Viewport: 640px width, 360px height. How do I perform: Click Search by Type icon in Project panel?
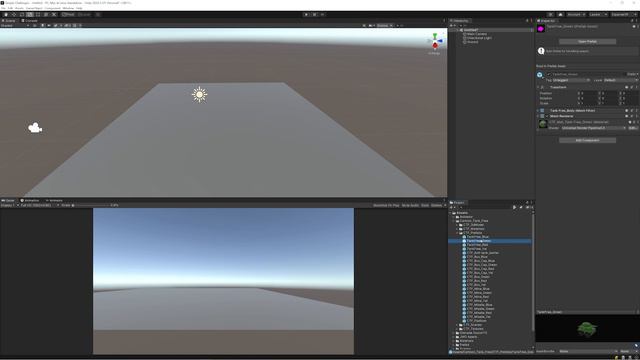[x=514, y=207]
